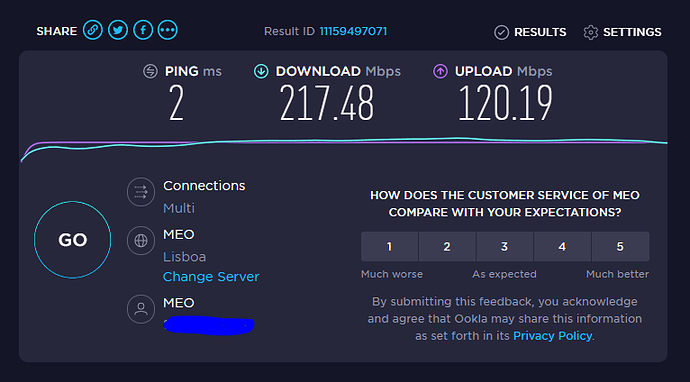Share result on Twitter
Image resolution: width=690 pixels, height=382 pixels.
point(118,30)
